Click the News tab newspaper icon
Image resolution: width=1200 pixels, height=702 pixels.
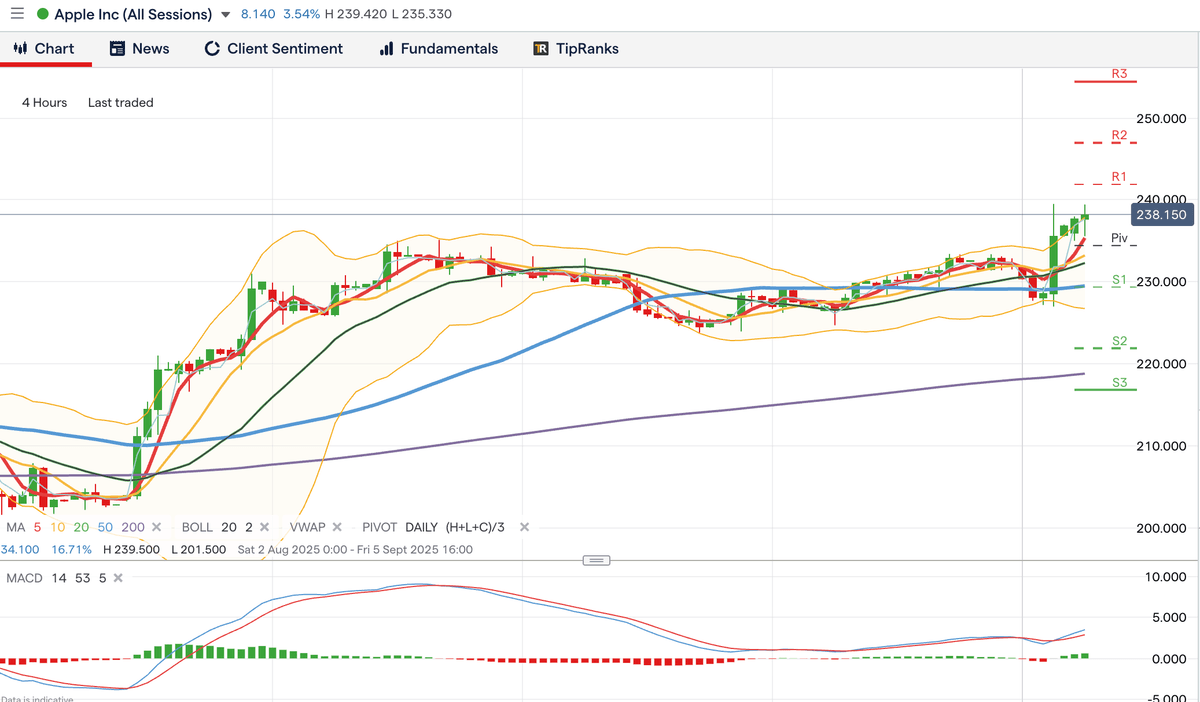click(117, 48)
